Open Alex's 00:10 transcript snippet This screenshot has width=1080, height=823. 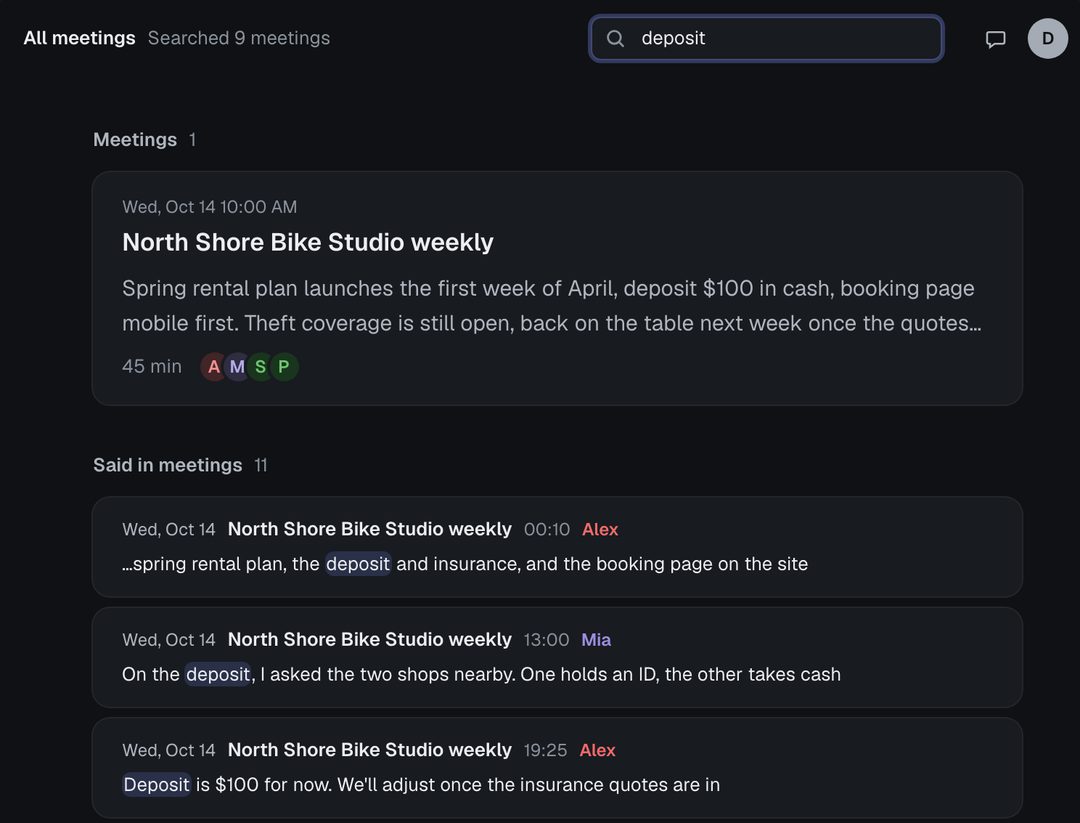tap(557, 547)
